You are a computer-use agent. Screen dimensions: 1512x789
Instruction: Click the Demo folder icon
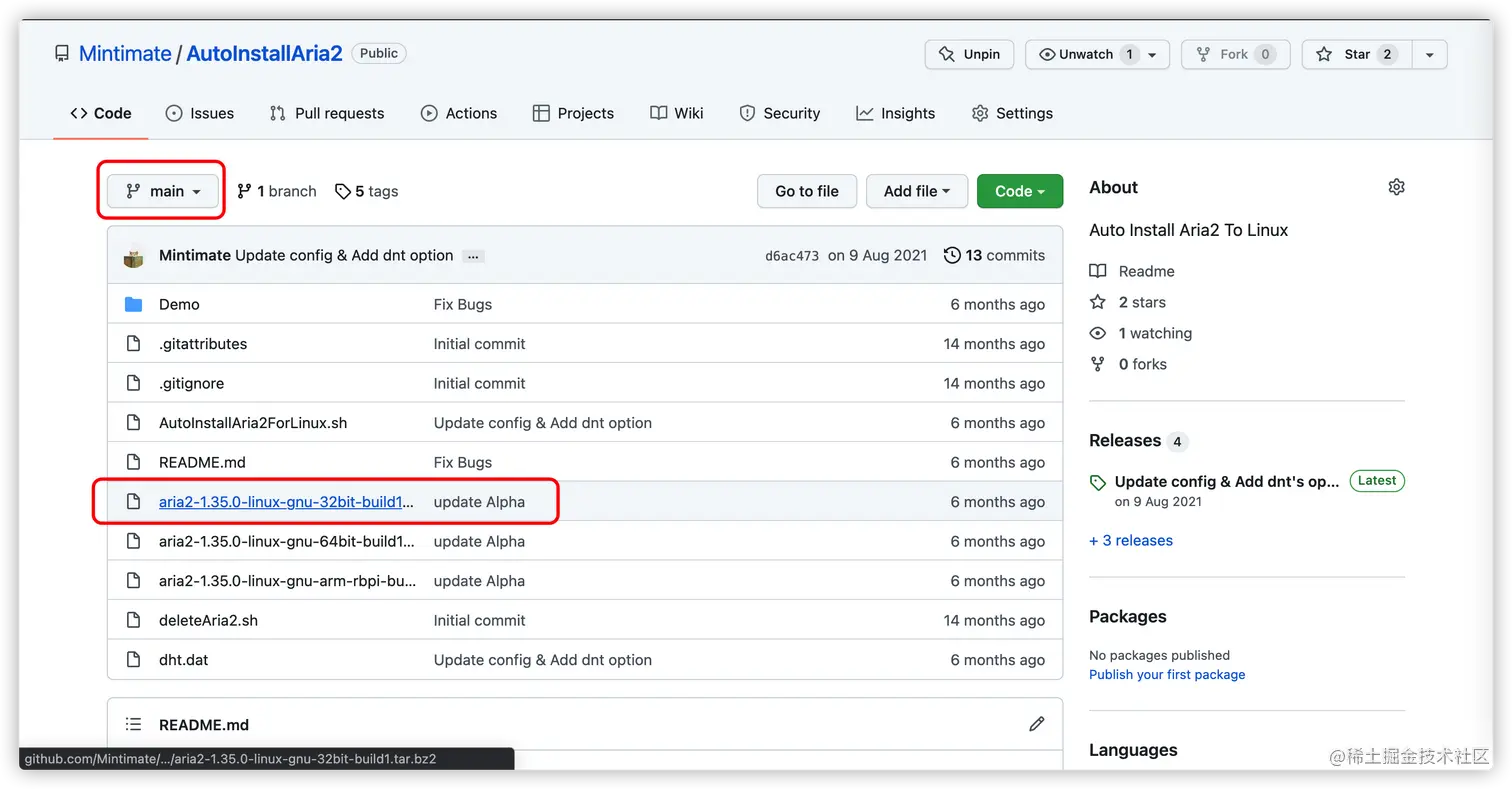click(133, 304)
